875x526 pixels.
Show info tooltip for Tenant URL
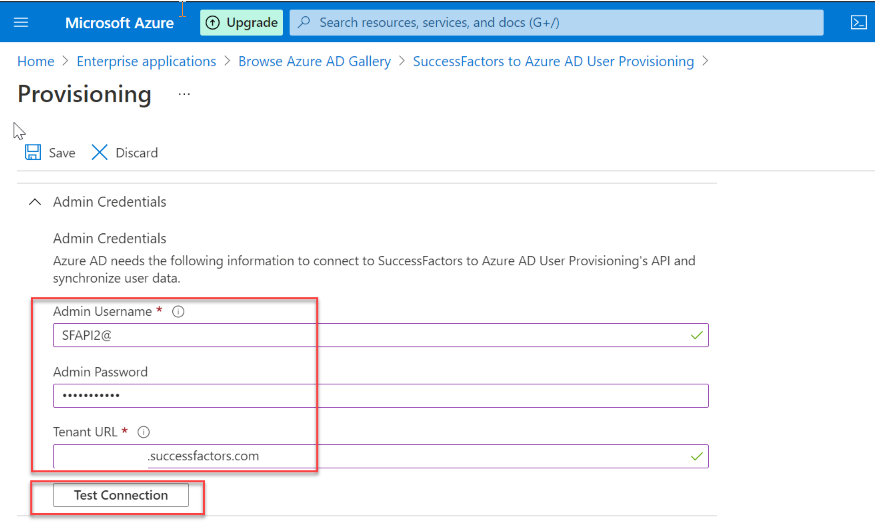(x=143, y=432)
